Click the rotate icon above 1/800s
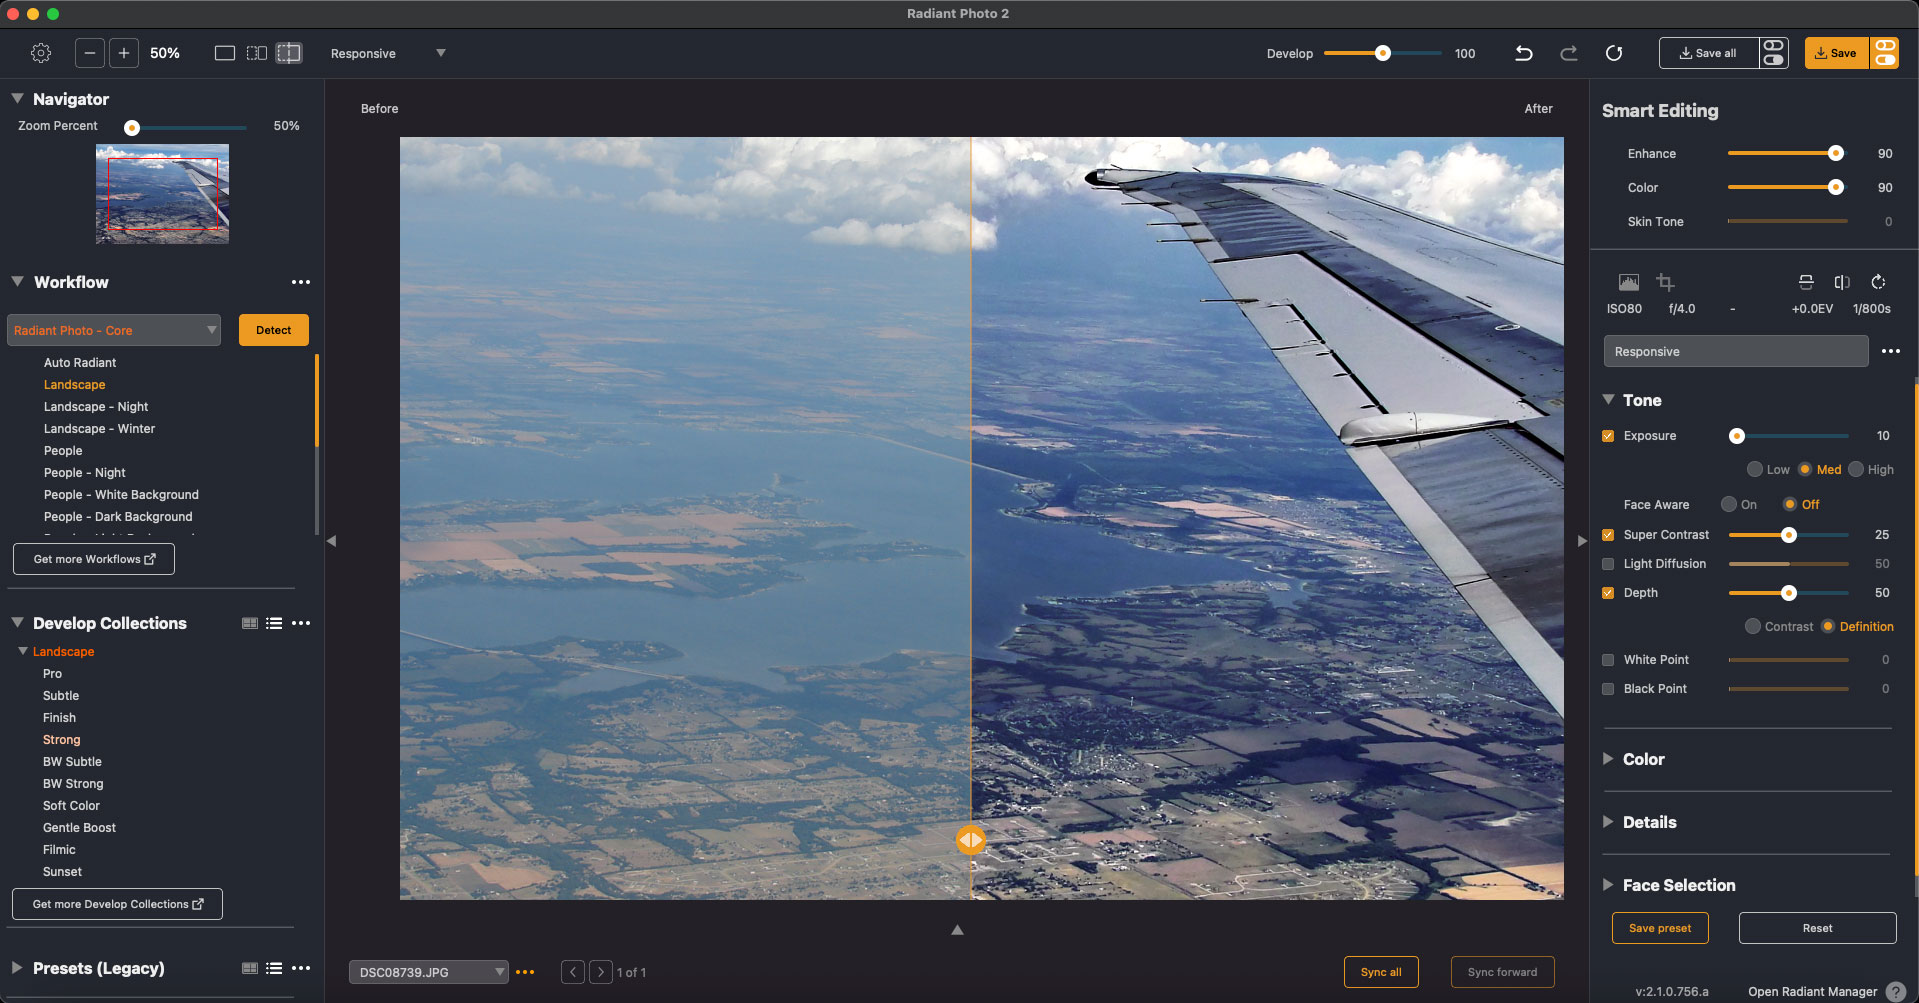Screen dimensions: 1919x1003 click(x=1878, y=282)
